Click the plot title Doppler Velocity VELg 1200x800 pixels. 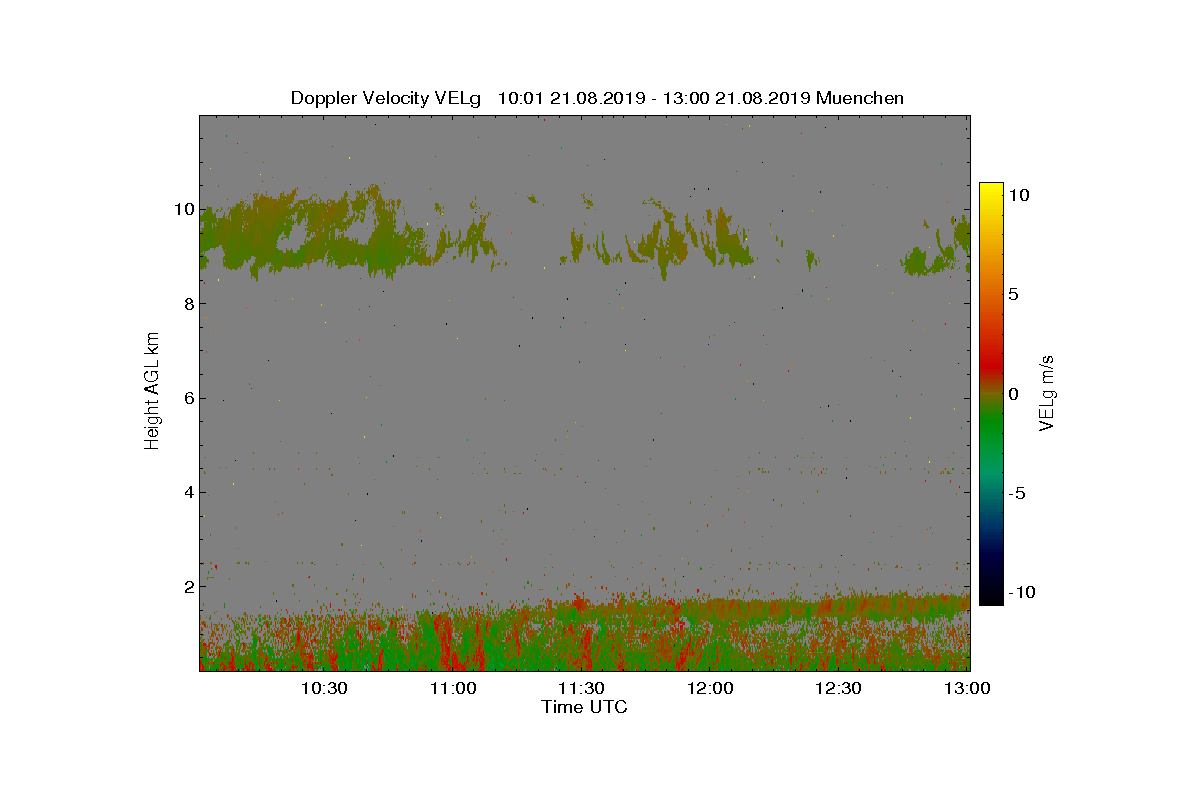385,98
